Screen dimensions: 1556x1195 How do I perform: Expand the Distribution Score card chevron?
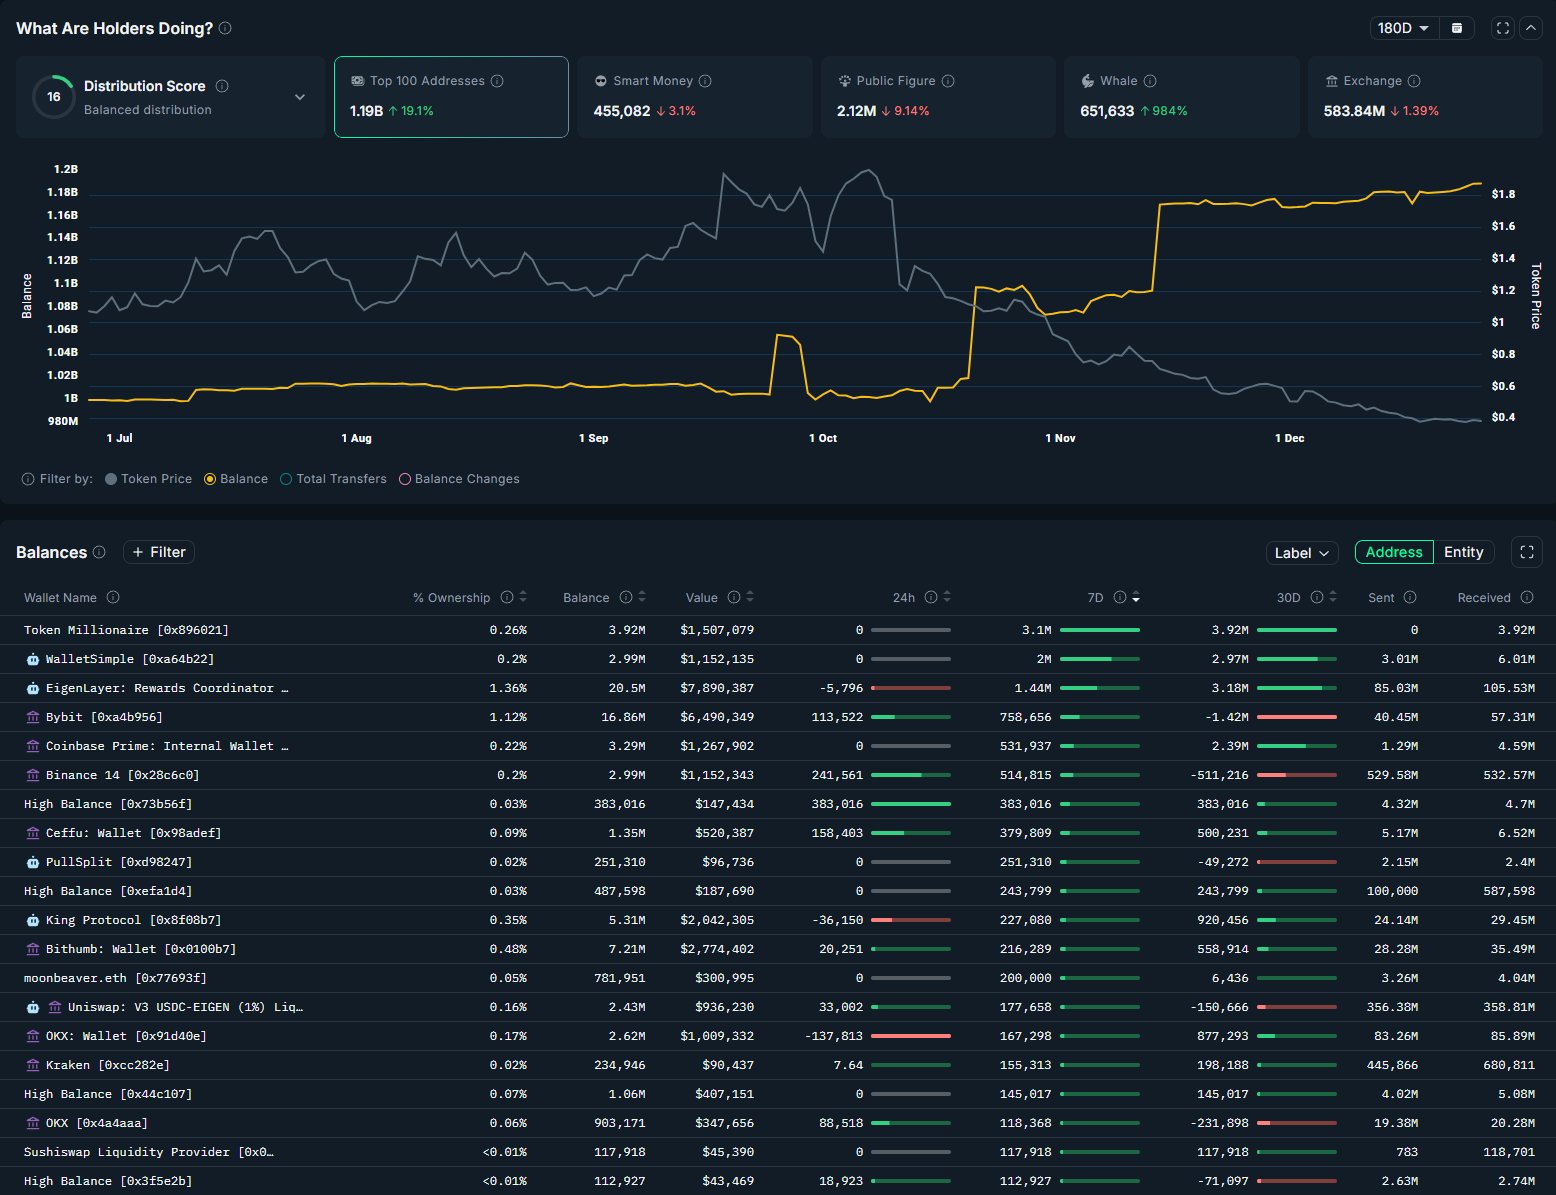point(300,97)
